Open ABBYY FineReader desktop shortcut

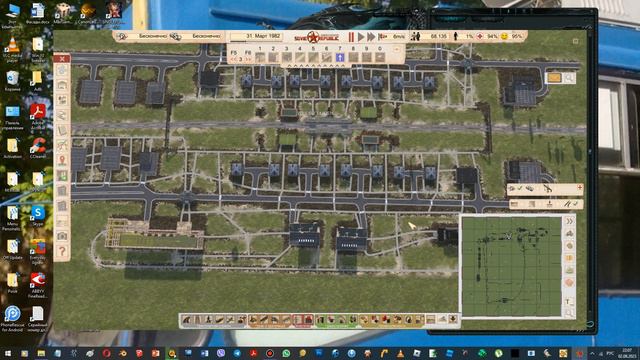coord(37,285)
